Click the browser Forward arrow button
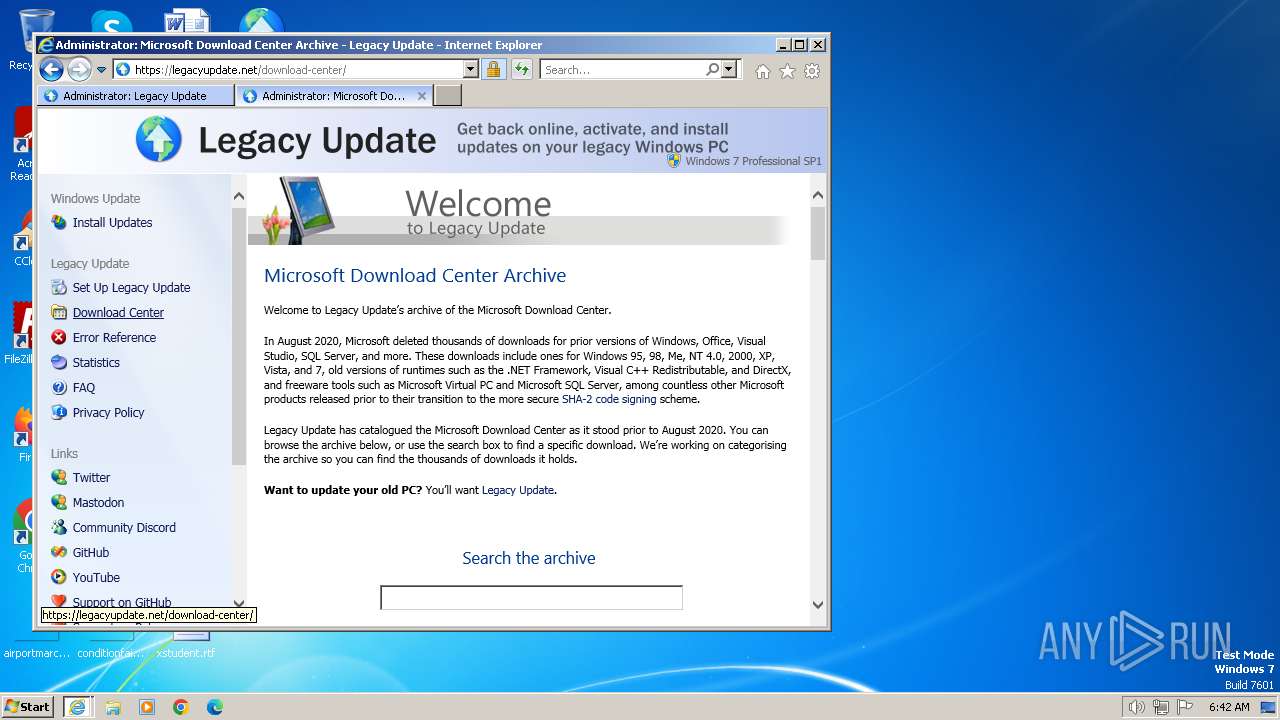1280x720 pixels. pos(79,69)
